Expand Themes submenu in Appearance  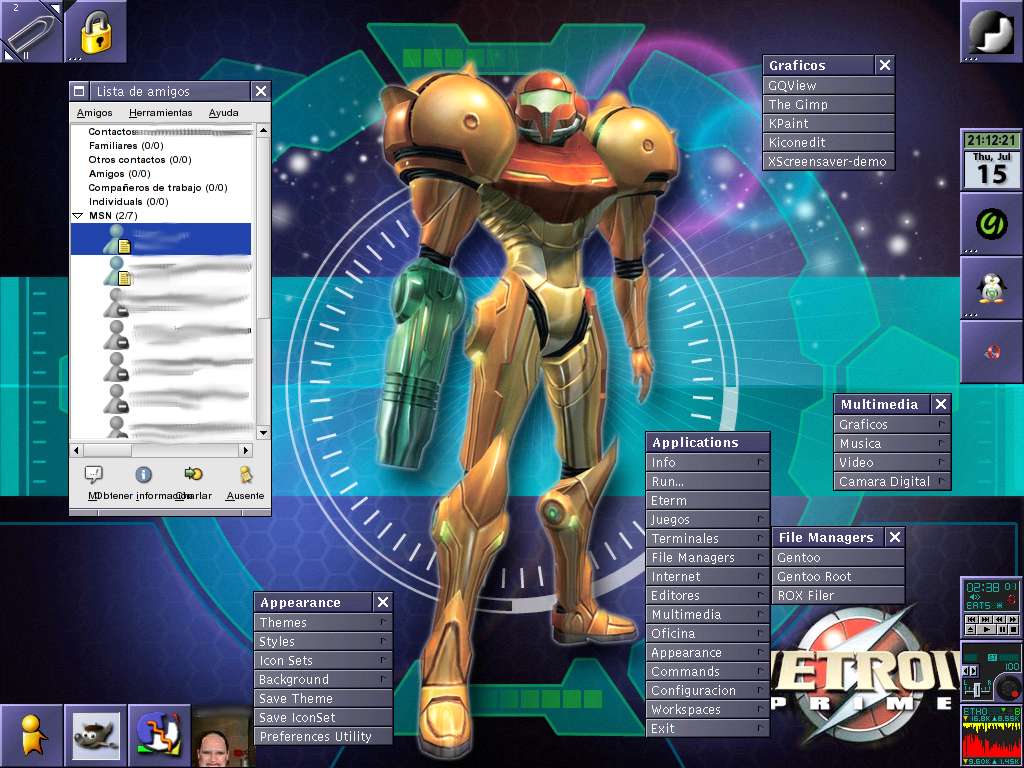pyautogui.click(x=323, y=622)
